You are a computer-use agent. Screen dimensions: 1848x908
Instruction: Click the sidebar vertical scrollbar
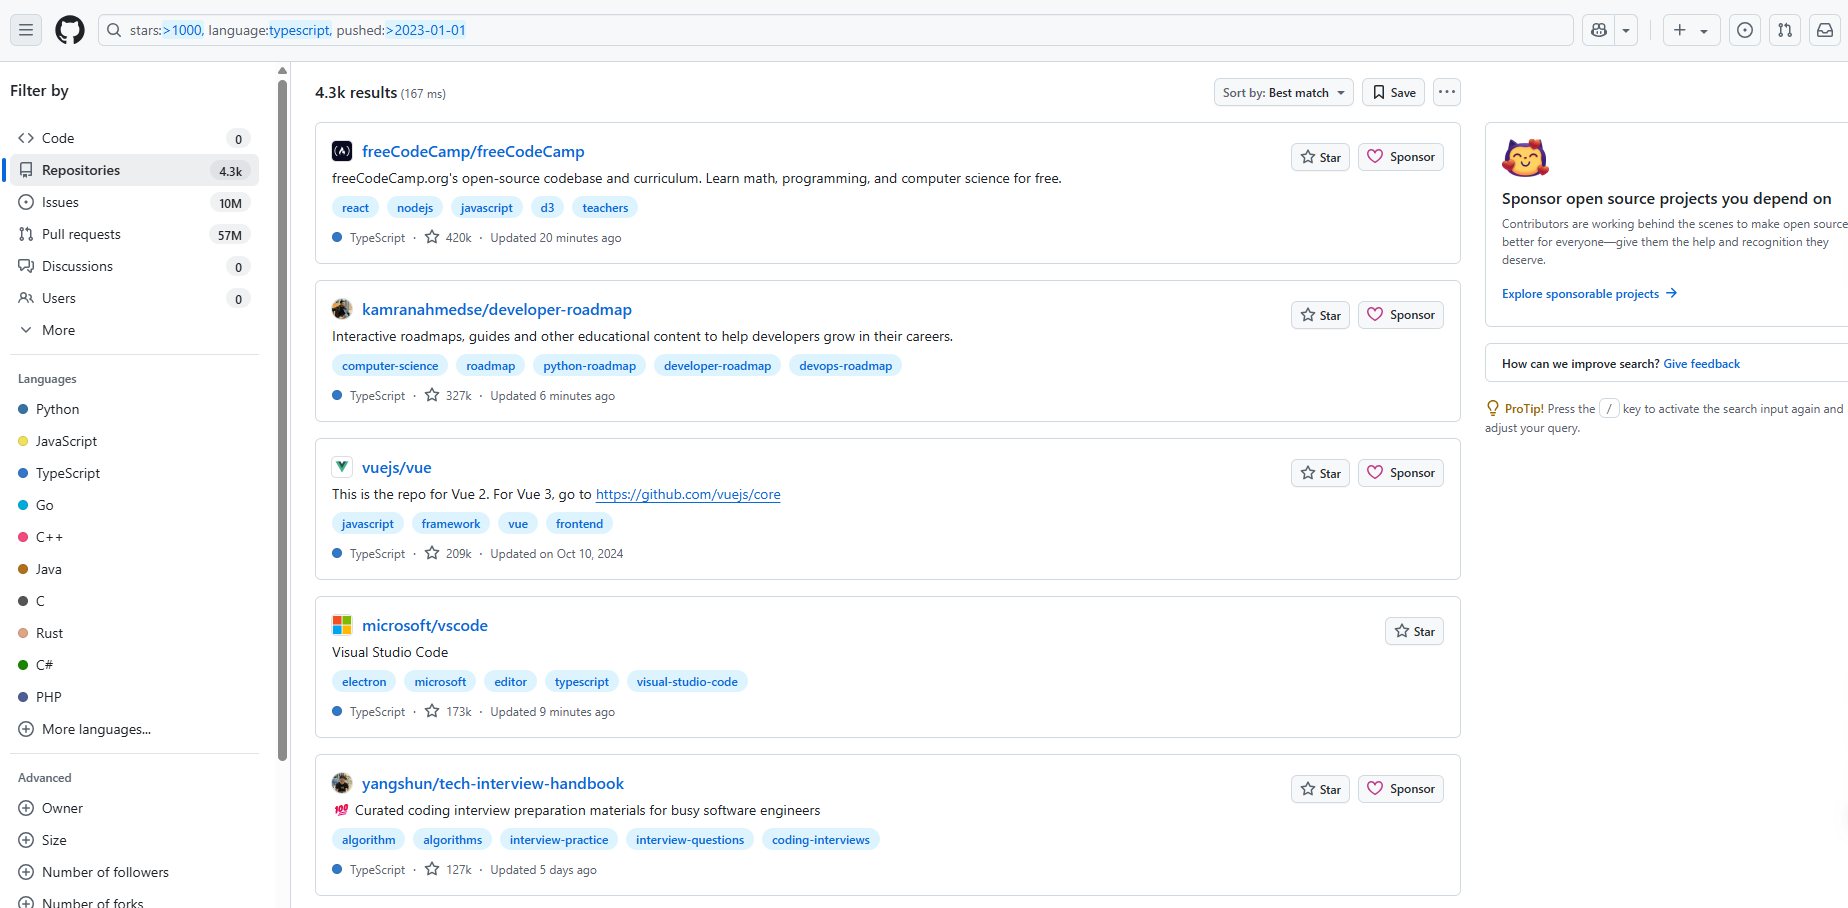coord(282,420)
